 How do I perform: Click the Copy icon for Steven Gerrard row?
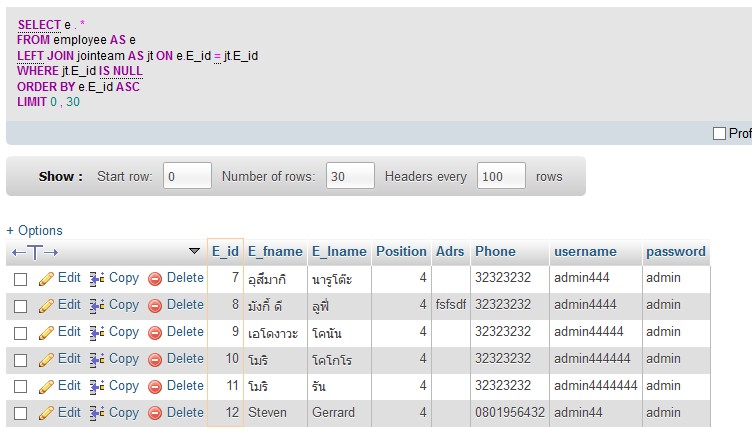point(97,413)
